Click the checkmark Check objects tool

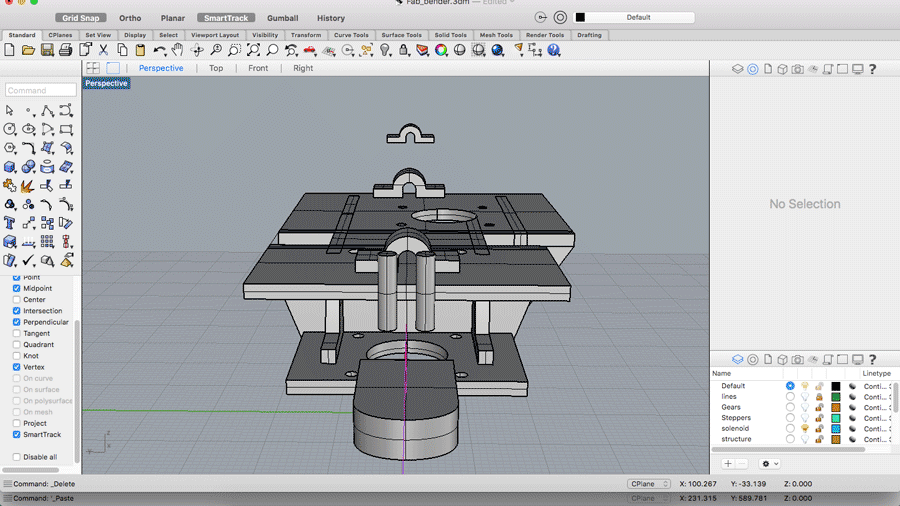click(x=28, y=260)
